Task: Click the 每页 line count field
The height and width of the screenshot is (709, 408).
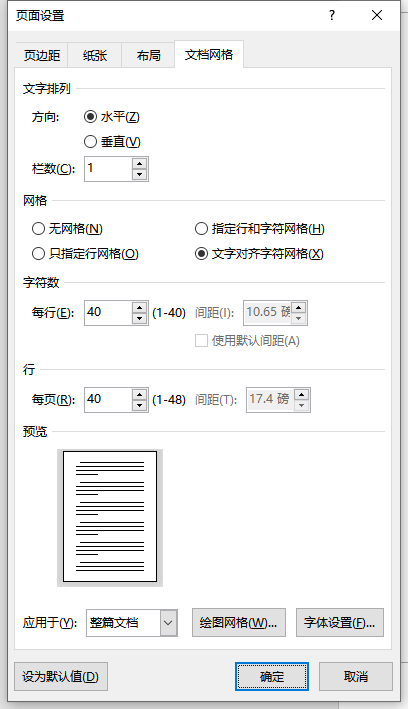Action: point(109,400)
